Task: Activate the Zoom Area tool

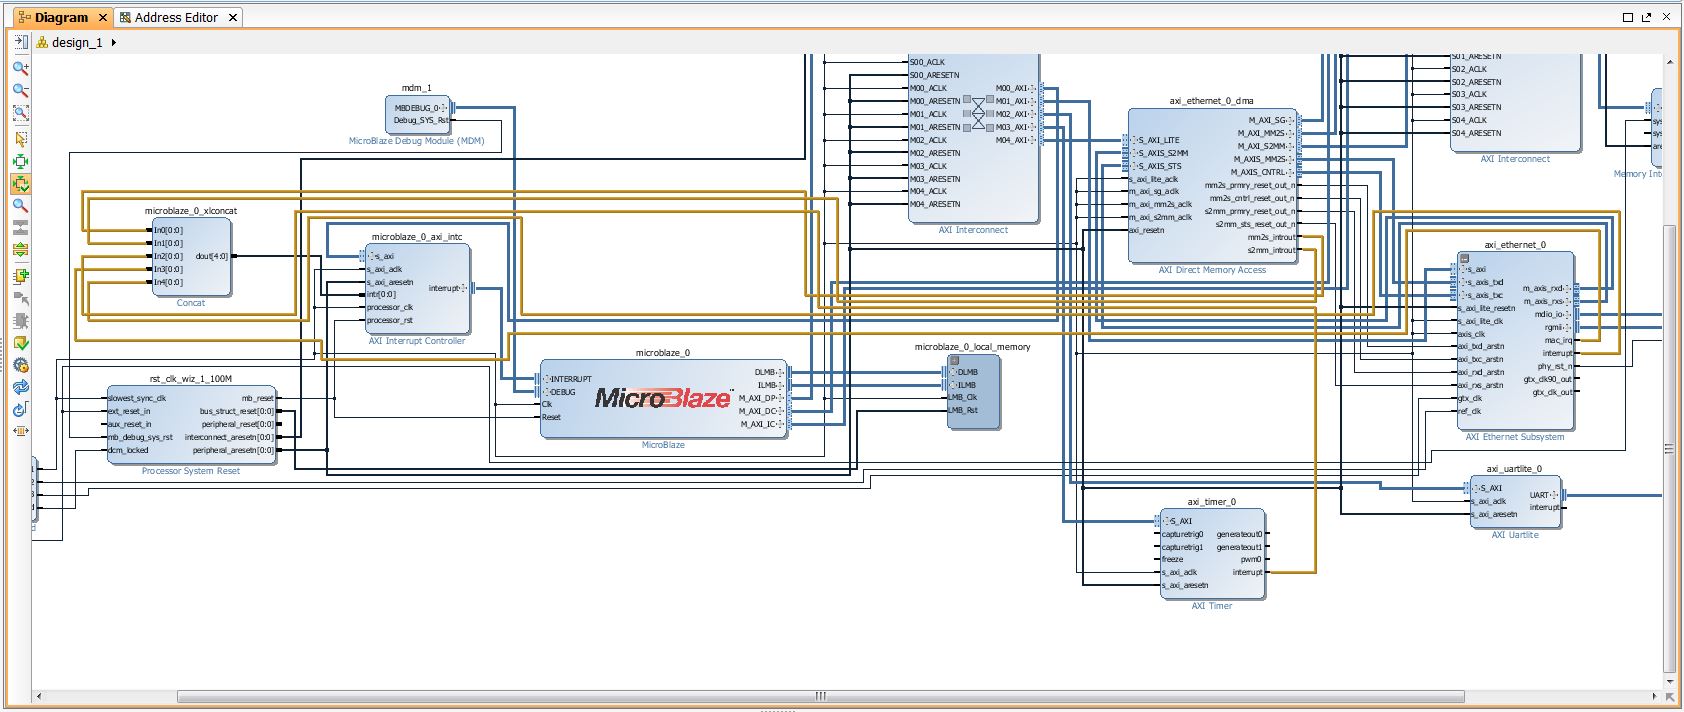Action: [x=20, y=113]
